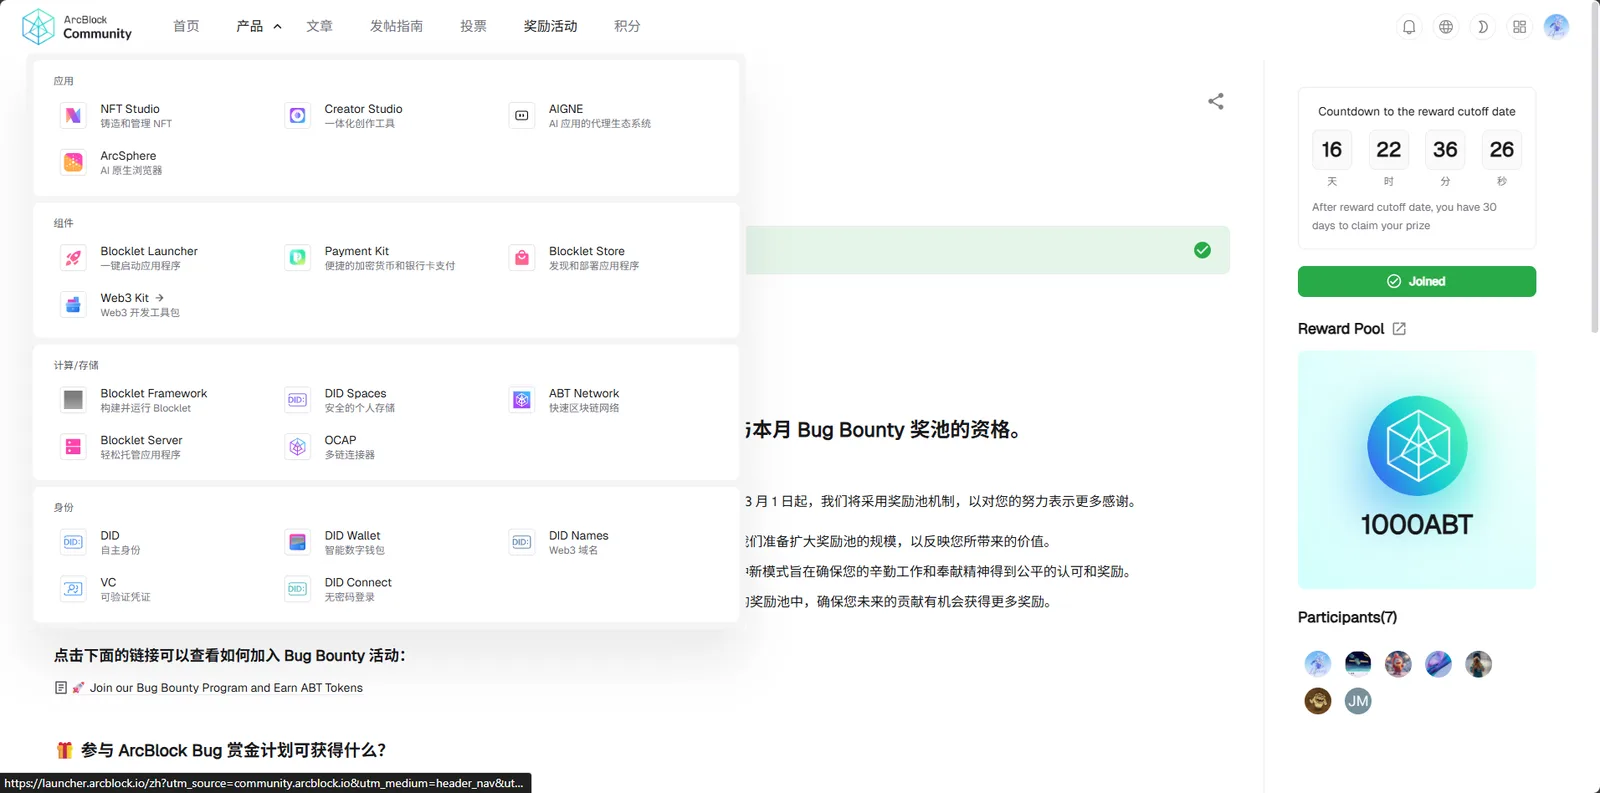Open the Creator Studio icon

(x=297, y=116)
